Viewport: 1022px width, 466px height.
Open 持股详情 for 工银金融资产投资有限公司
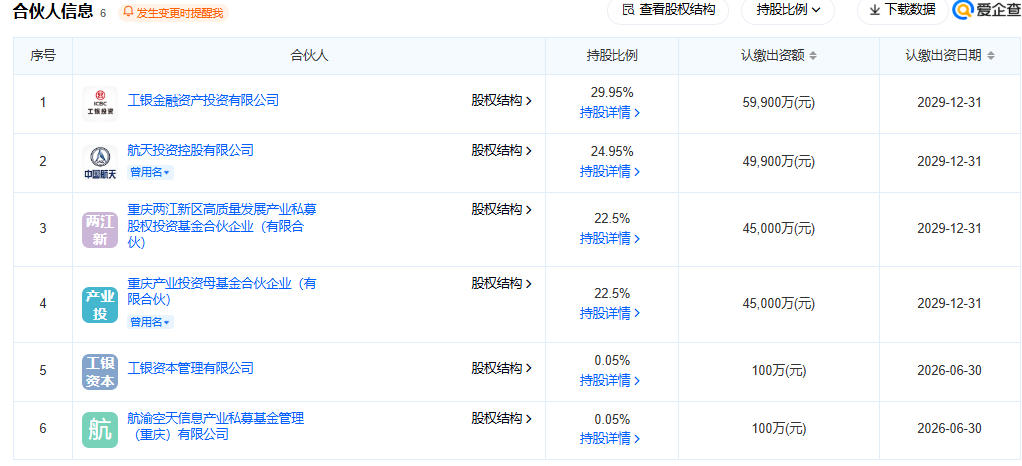[610, 113]
